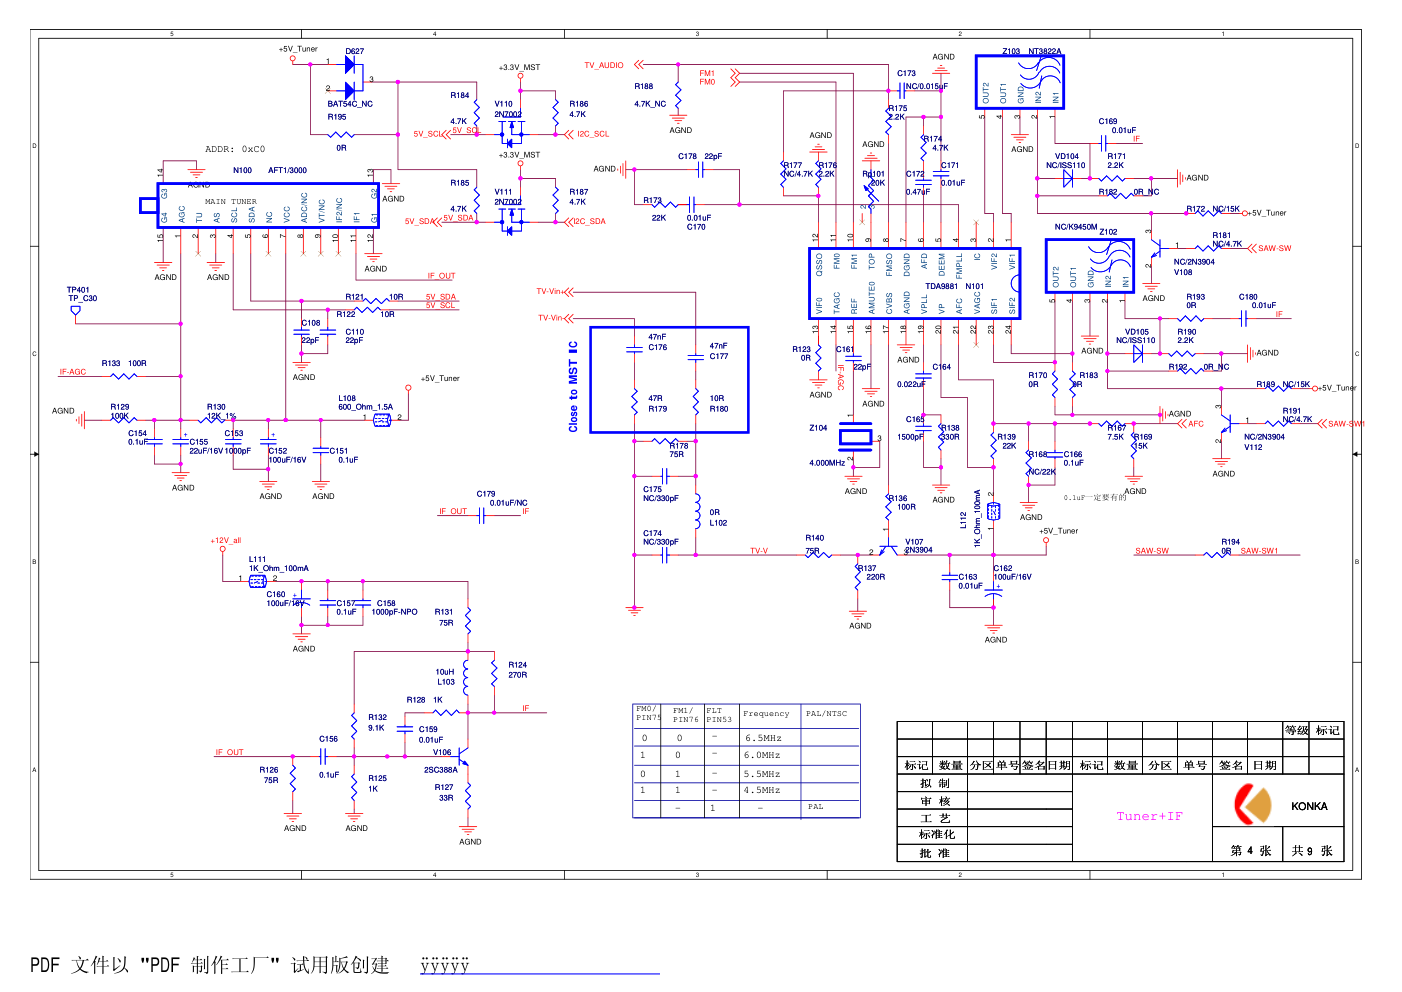Click the Tuner+IF sheet title
The width and height of the screenshot is (1402, 992).
[1150, 816]
